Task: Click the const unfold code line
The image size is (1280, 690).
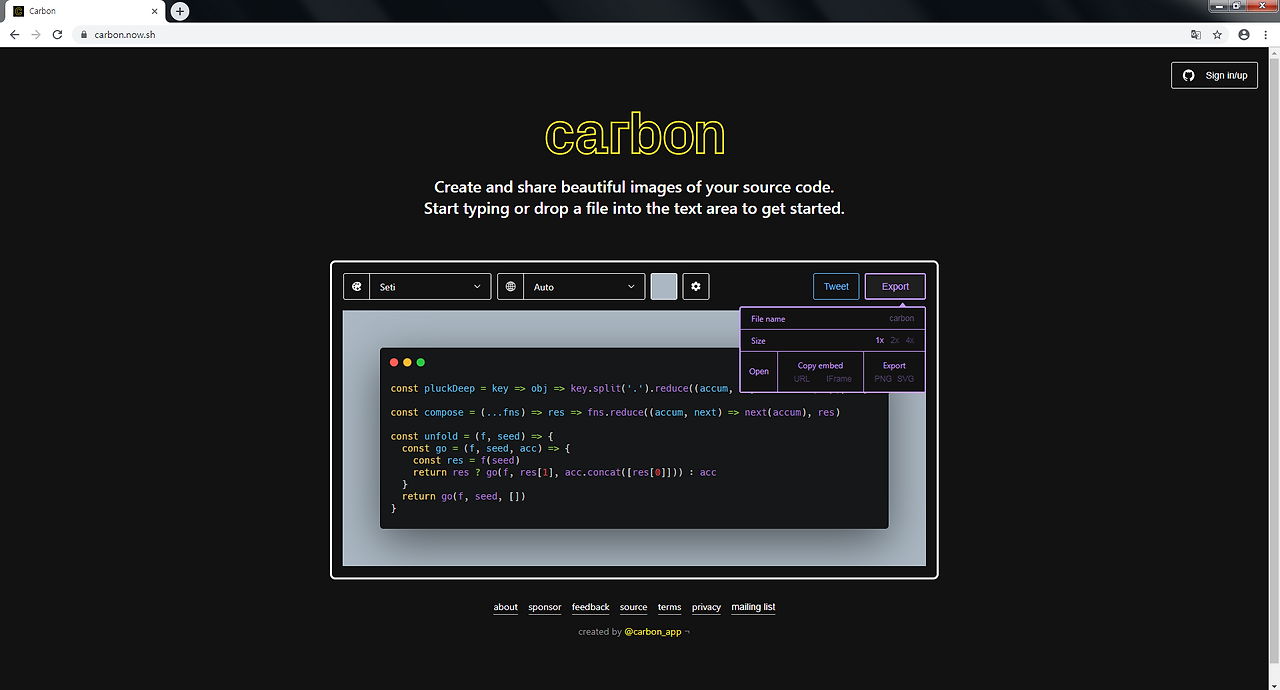Action: coord(472,436)
